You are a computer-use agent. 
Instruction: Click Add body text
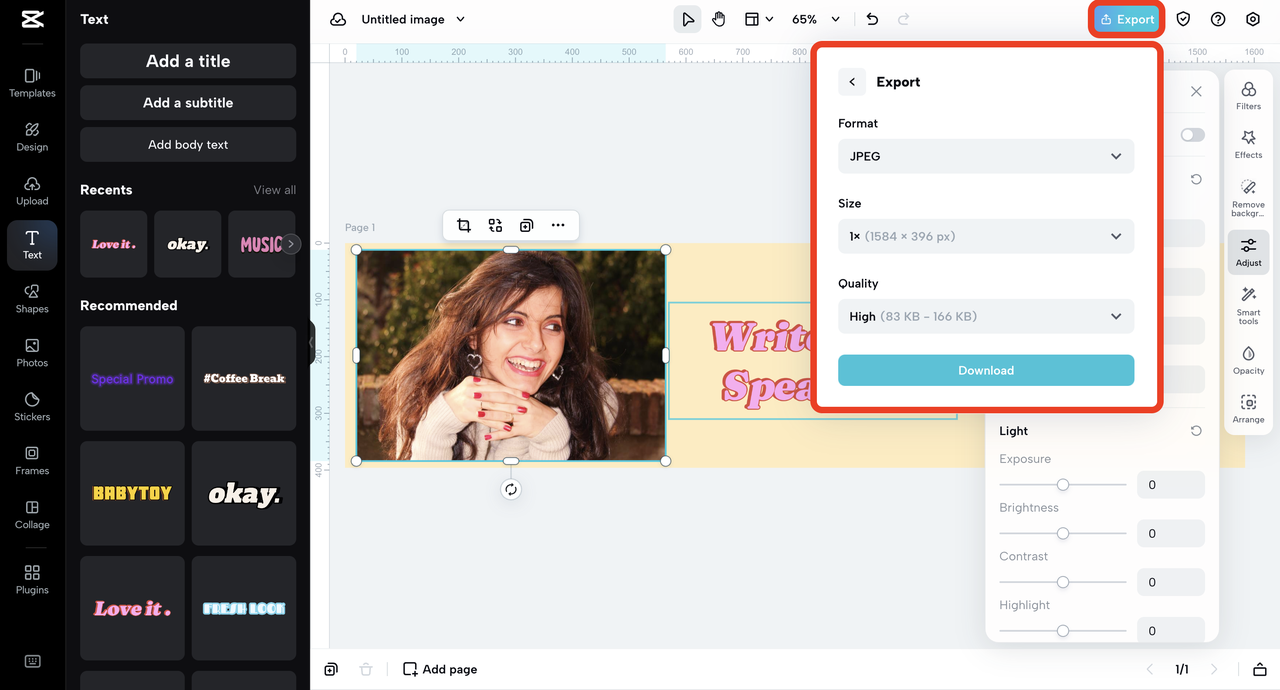click(188, 145)
